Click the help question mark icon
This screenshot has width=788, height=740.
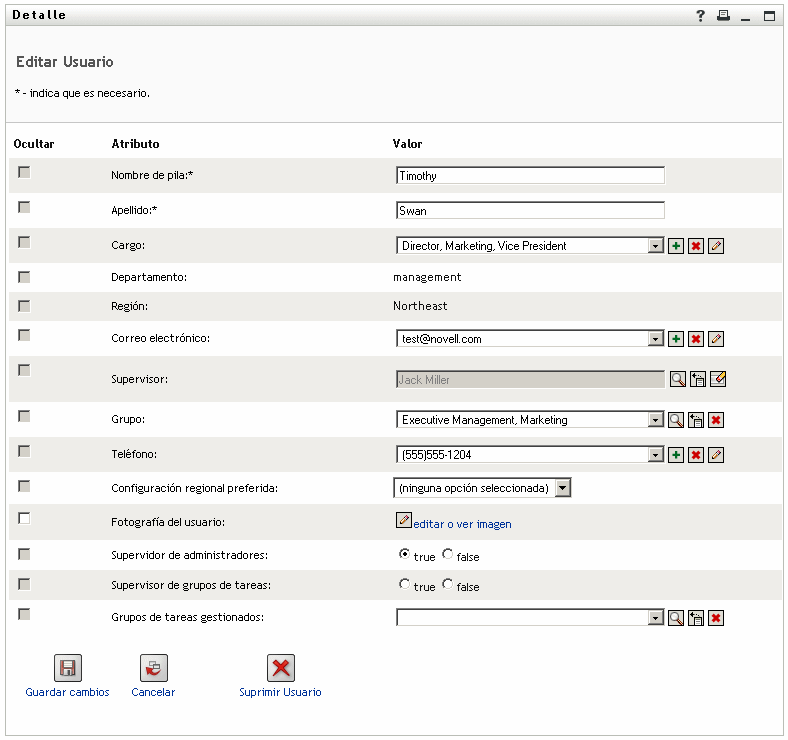[x=701, y=16]
